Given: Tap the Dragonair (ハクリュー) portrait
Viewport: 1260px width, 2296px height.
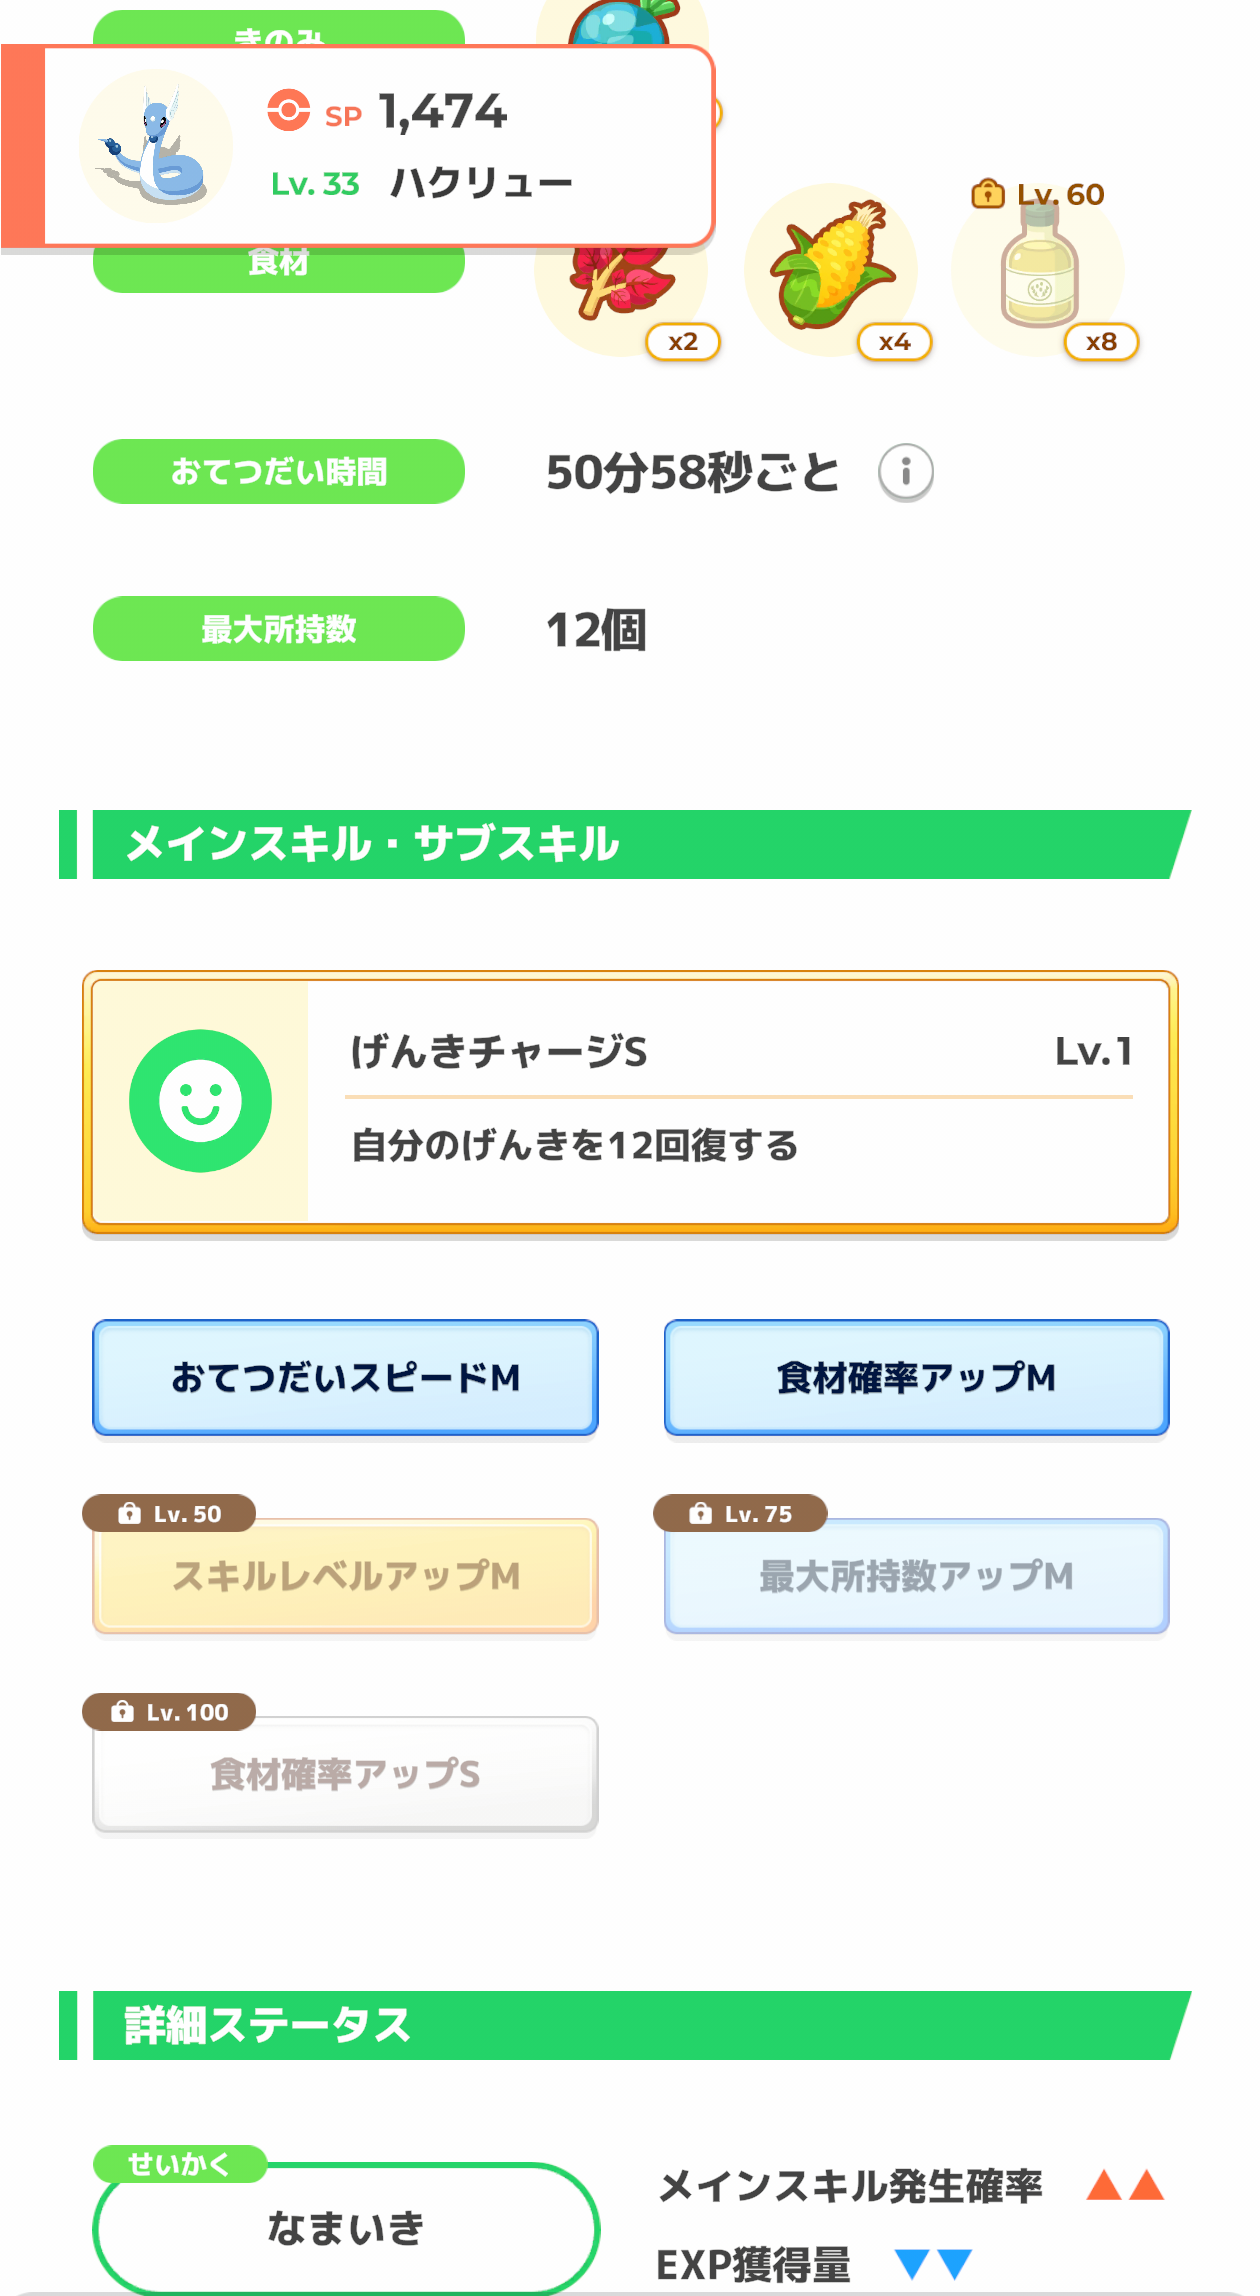Looking at the screenshot, I should 156,146.
